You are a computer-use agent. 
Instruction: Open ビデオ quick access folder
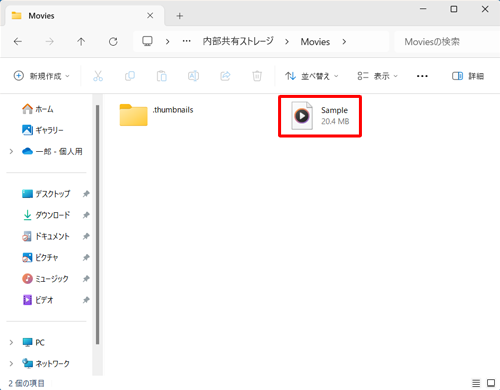tap(38, 300)
